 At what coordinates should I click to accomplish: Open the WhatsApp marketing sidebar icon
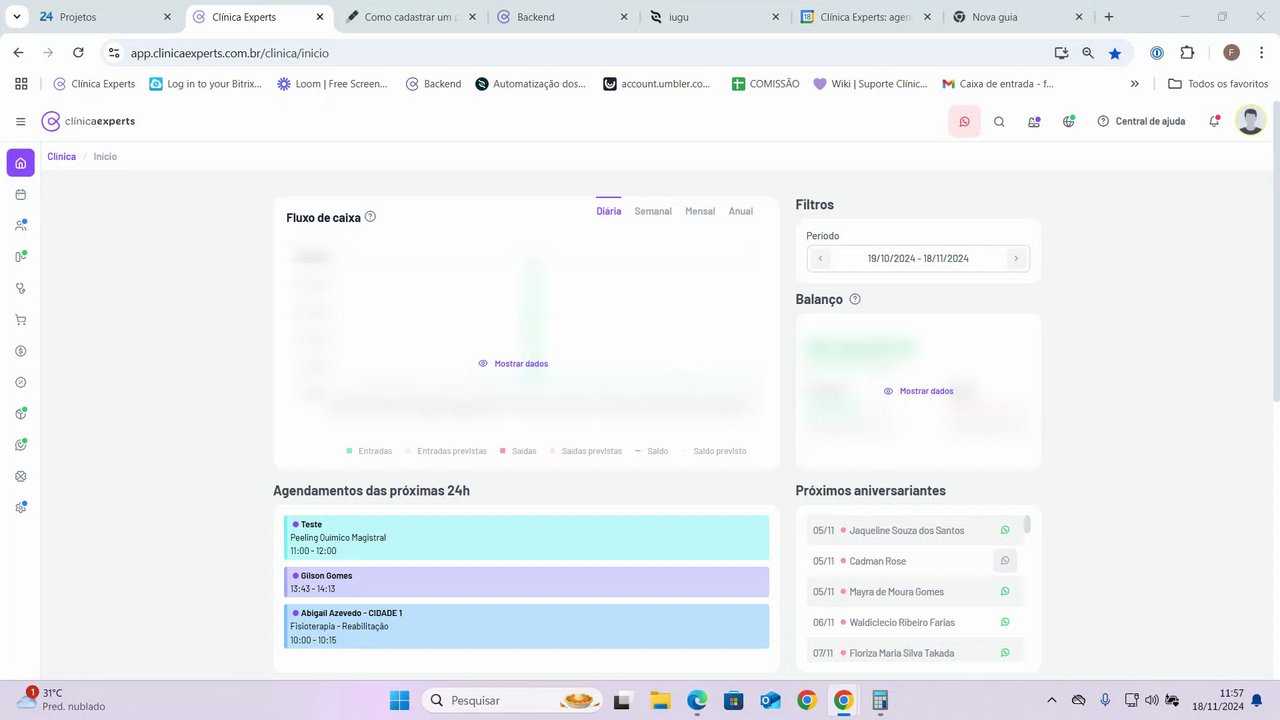click(21, 445)
